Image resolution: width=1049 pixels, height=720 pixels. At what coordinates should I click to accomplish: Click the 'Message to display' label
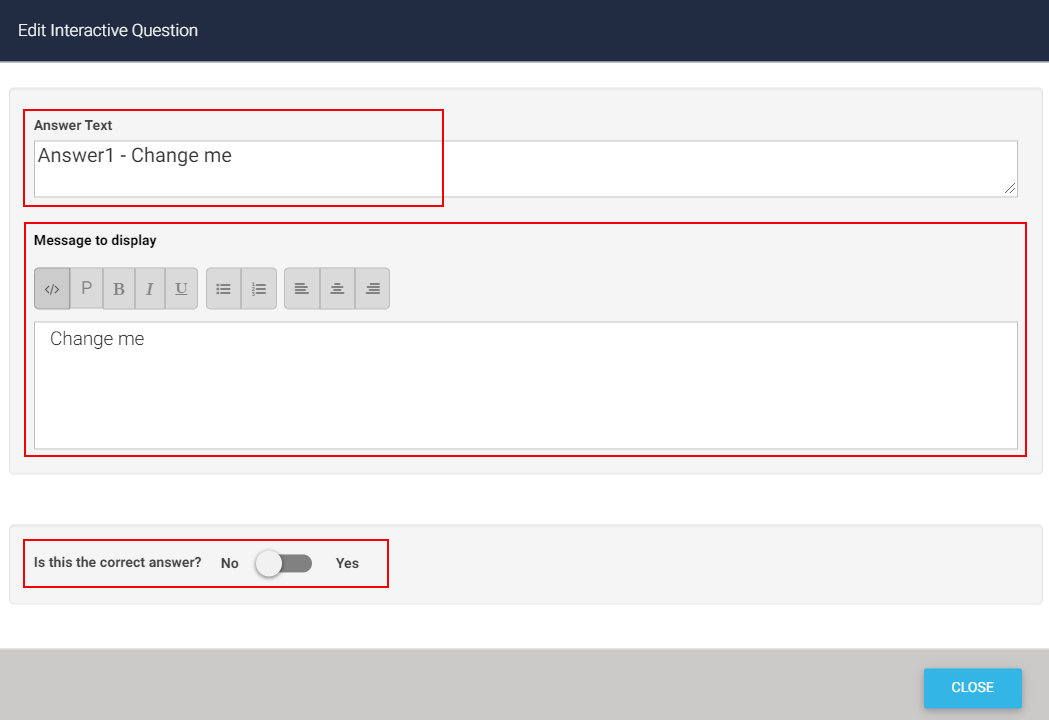tap(95, 240)
